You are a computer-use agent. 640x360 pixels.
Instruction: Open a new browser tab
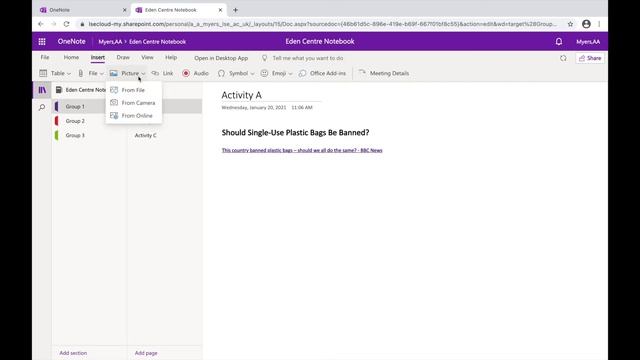point(236,10)
